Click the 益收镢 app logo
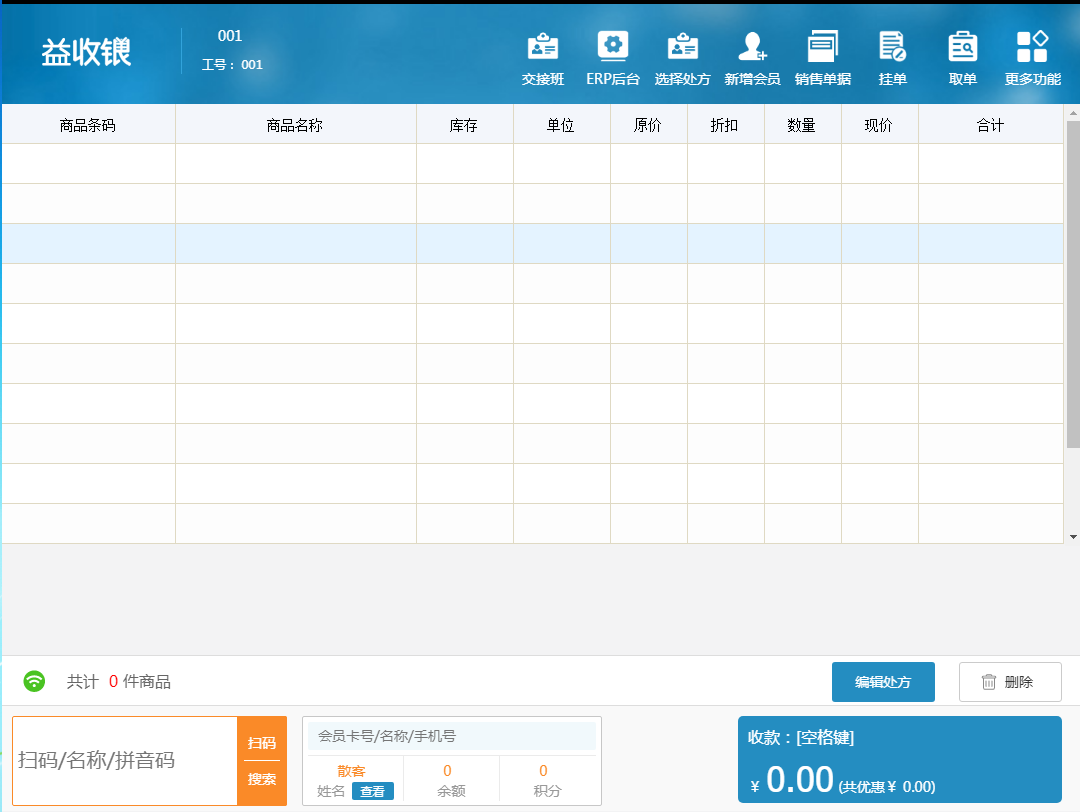The image size is (1080, 812). pyautogui.click(x=86, y=53)
